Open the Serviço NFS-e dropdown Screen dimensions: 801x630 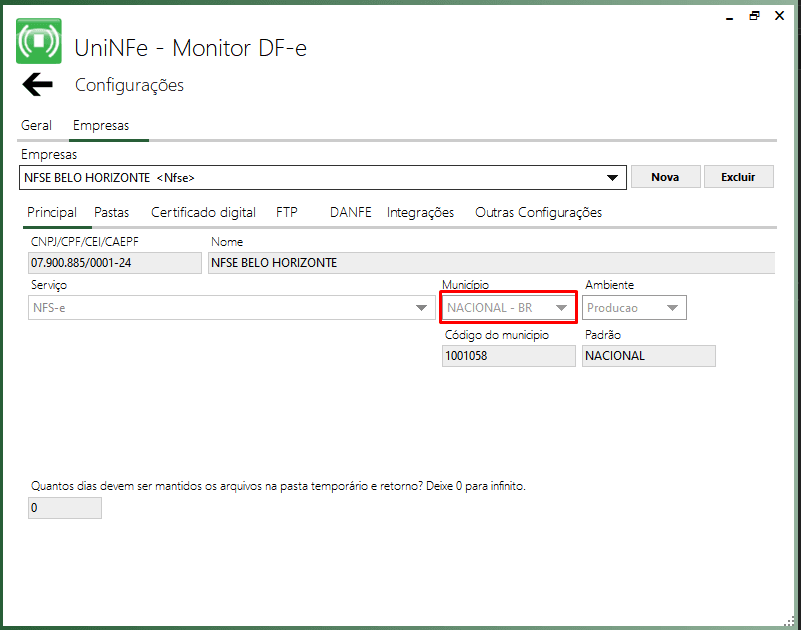point(231,308)
